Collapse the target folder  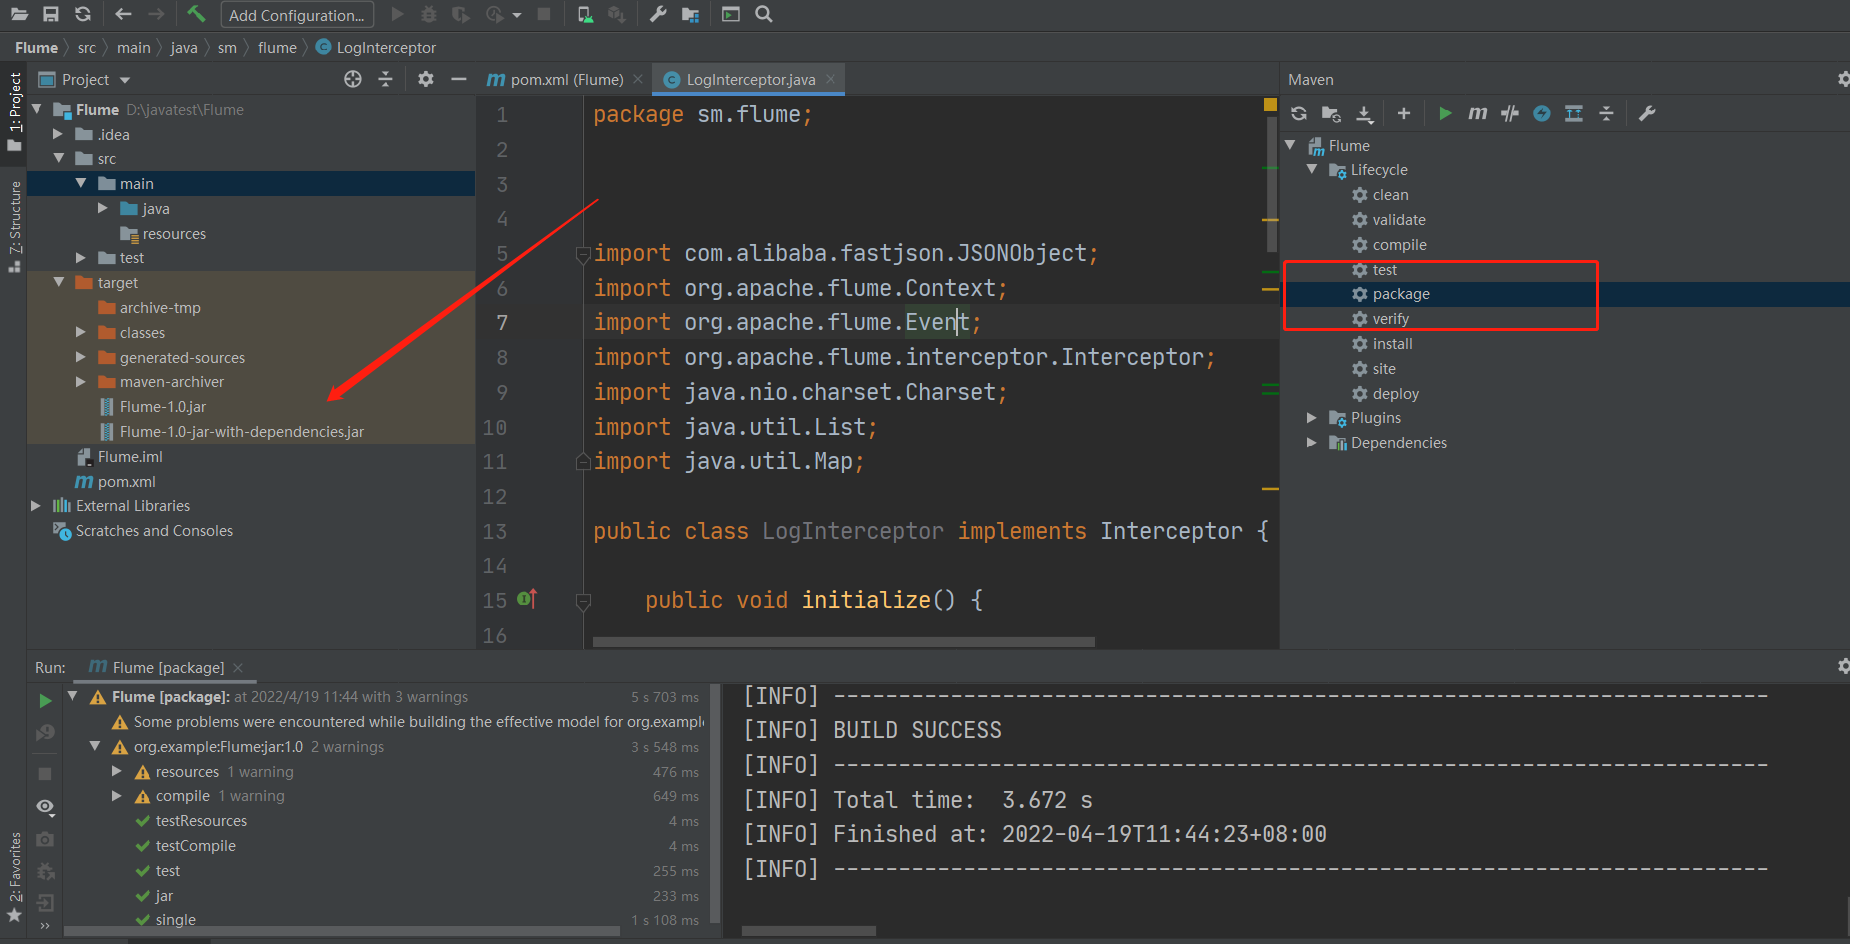click(x=59, y=282)
